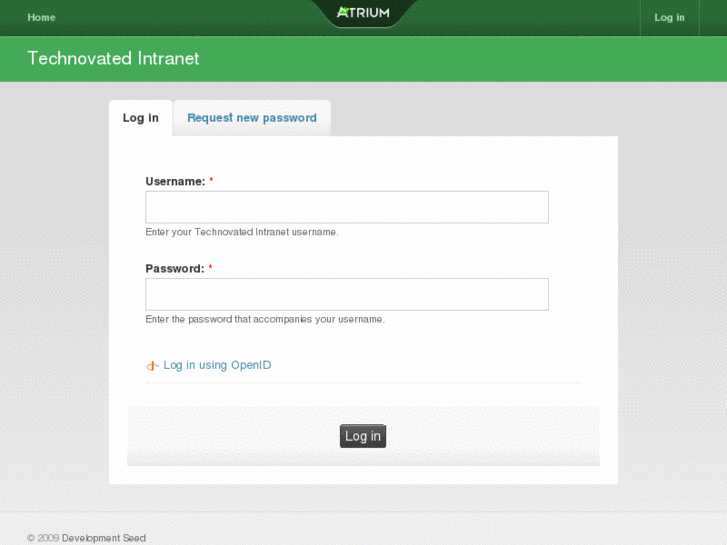Click the Username helper description text
Viewport: 727px width, 545px height.
242,232
